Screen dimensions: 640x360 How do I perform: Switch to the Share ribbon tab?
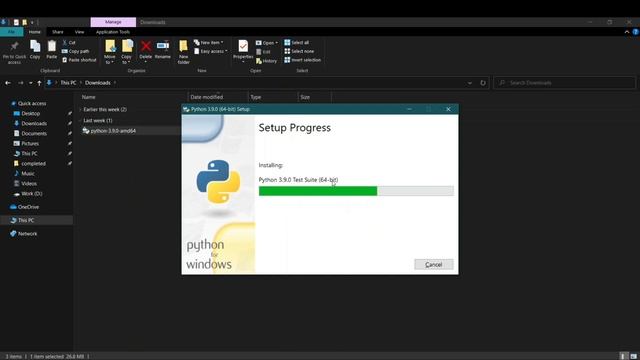click(58, 32)
